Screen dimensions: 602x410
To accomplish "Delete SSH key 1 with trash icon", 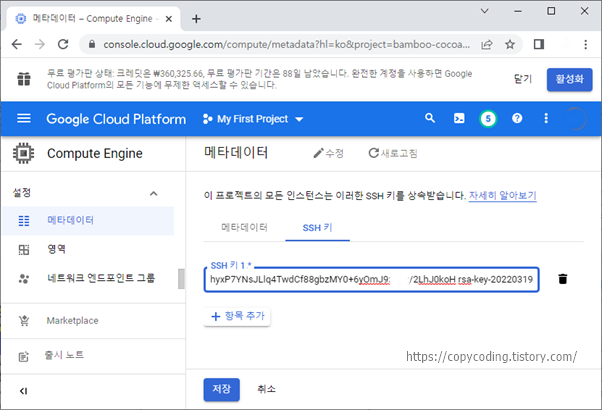I will click(x=562, y=279).
